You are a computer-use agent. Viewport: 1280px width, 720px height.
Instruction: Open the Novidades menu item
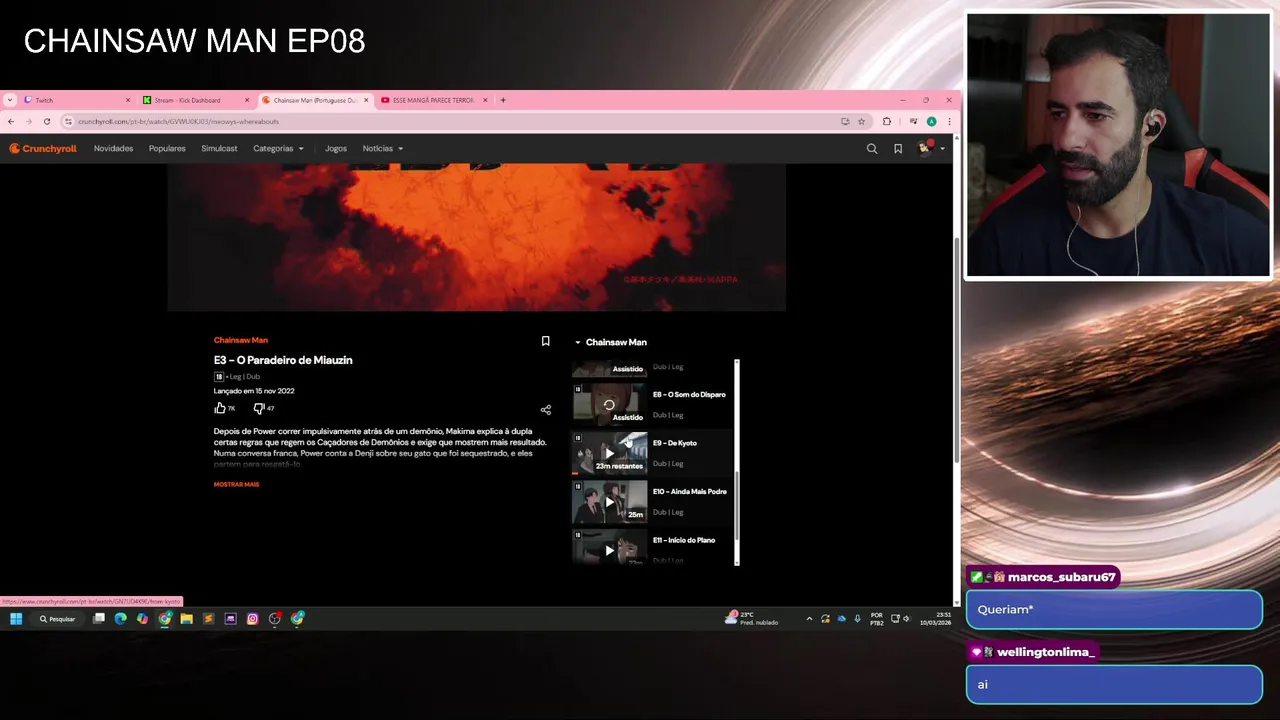click(113, 148)
